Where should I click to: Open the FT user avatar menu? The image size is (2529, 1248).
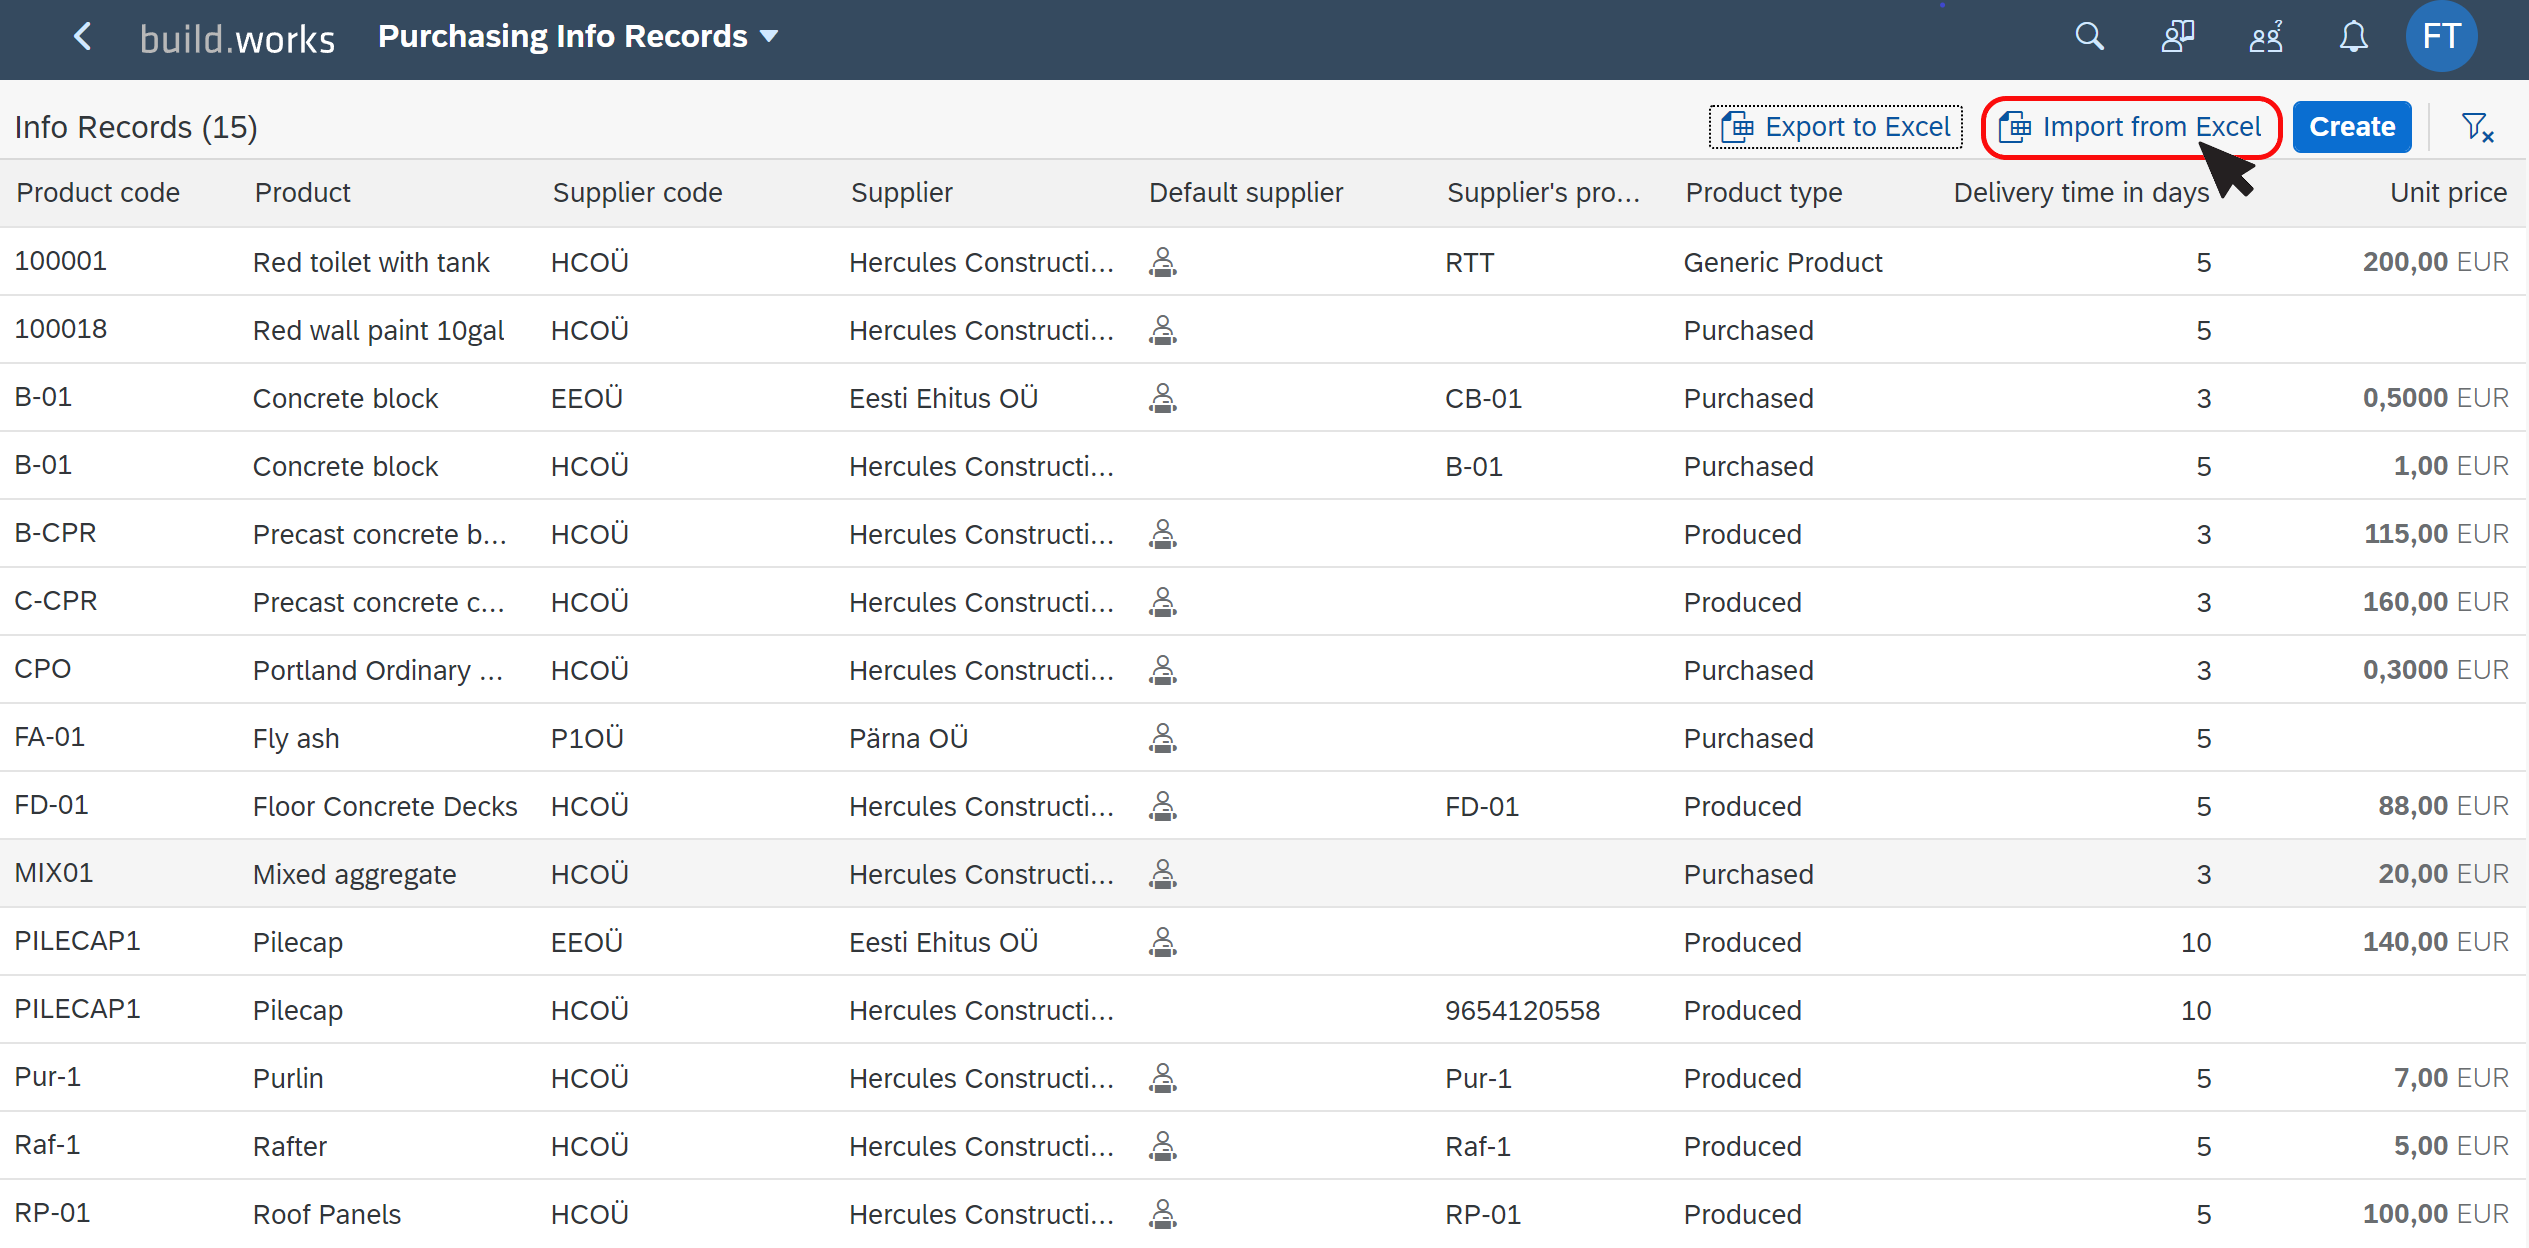point(2440,37)
